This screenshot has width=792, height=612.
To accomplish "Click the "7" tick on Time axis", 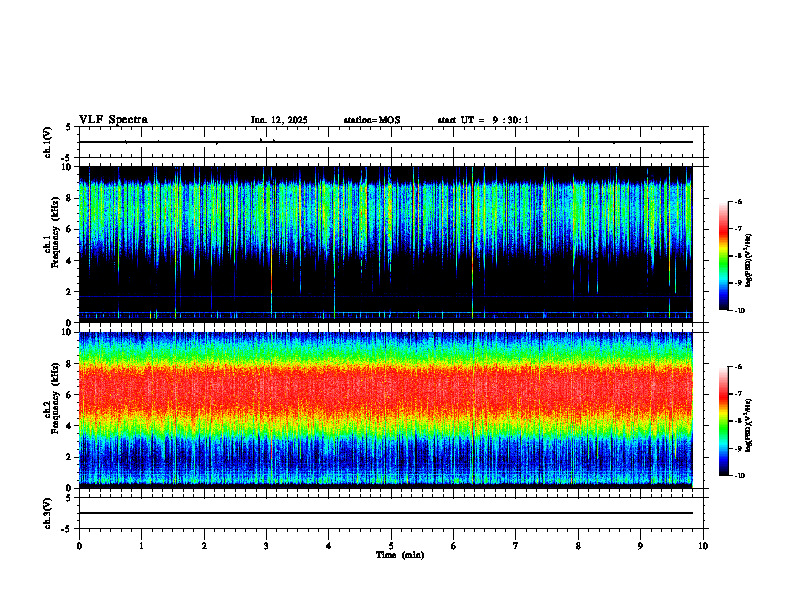I will pos(516,546).
